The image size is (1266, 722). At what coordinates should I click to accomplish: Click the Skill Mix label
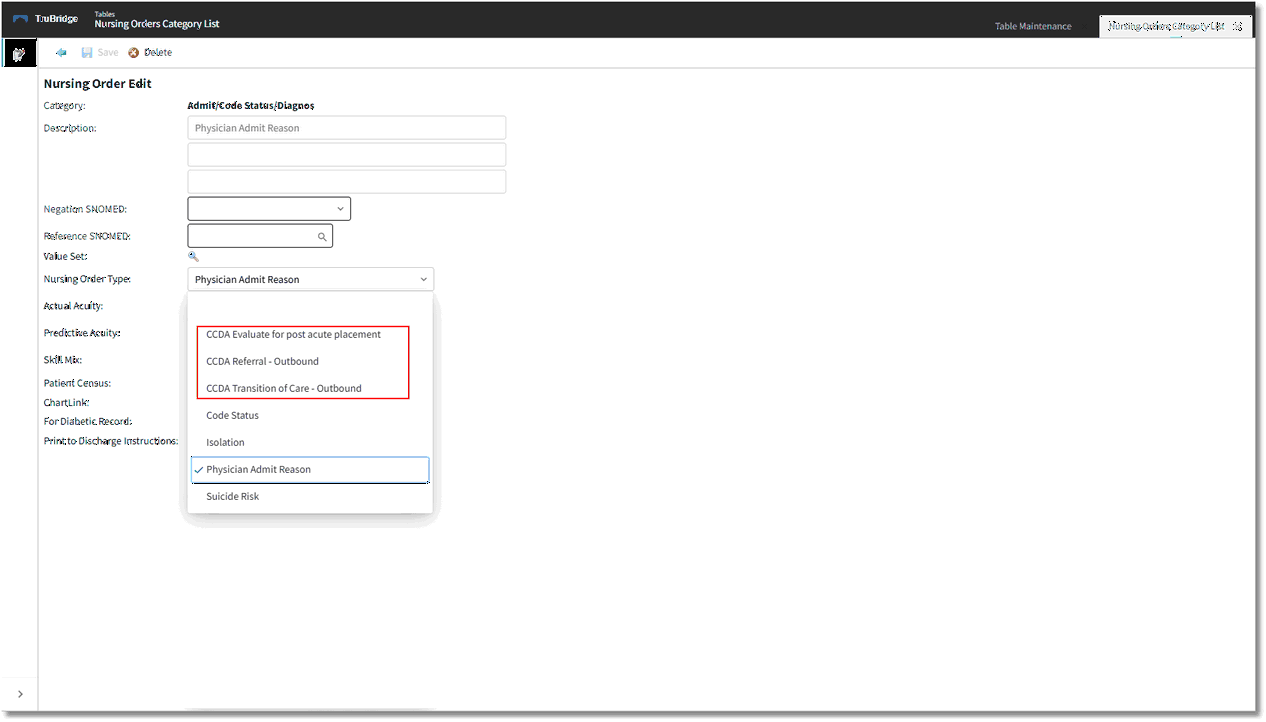point(62,360)
